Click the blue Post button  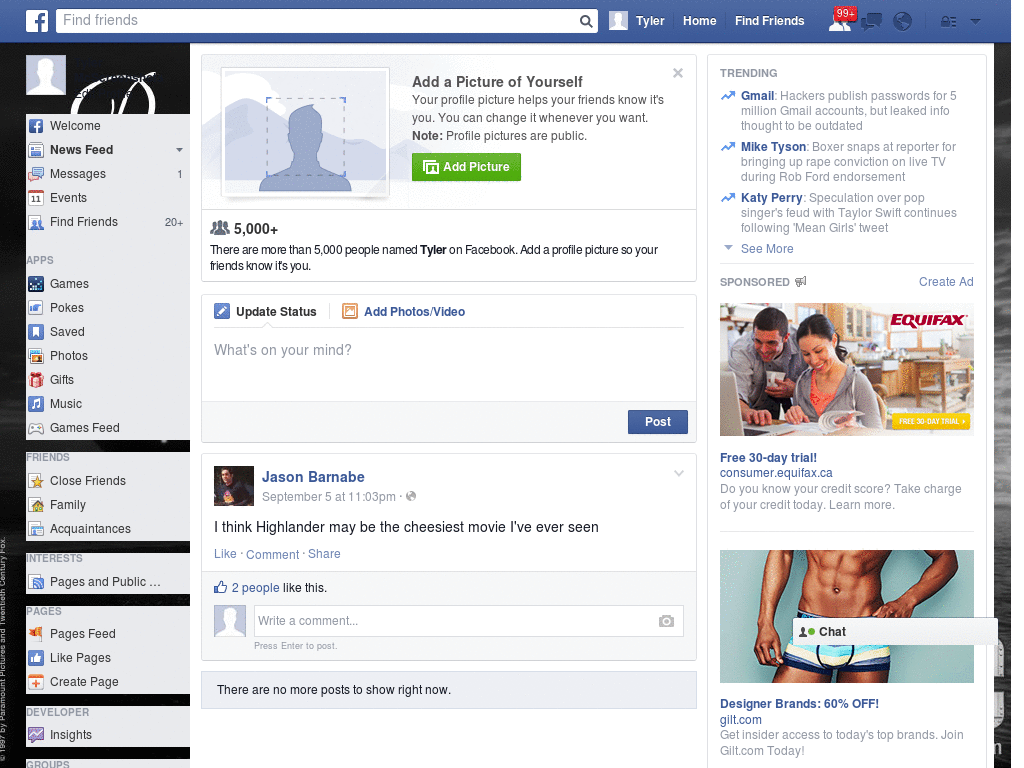(658, 422)
